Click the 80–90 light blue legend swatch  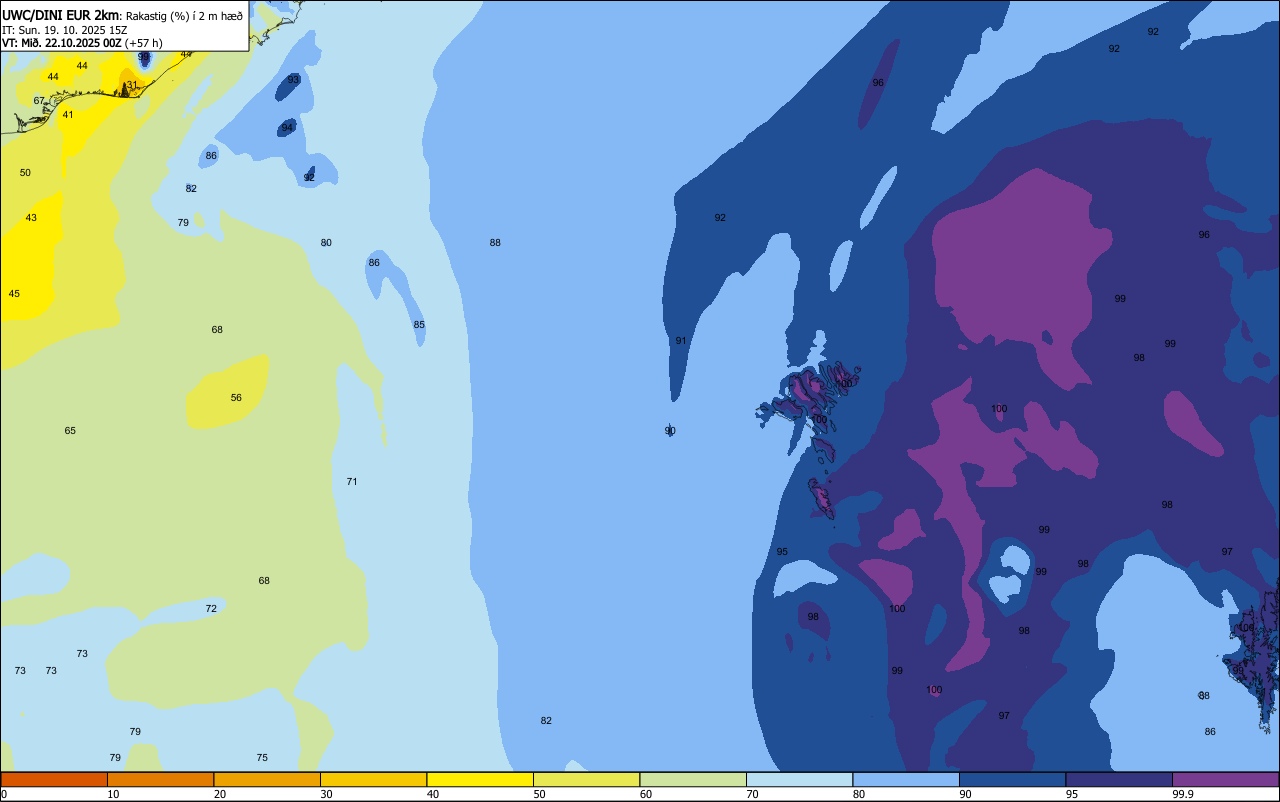[x=906, y=779]
